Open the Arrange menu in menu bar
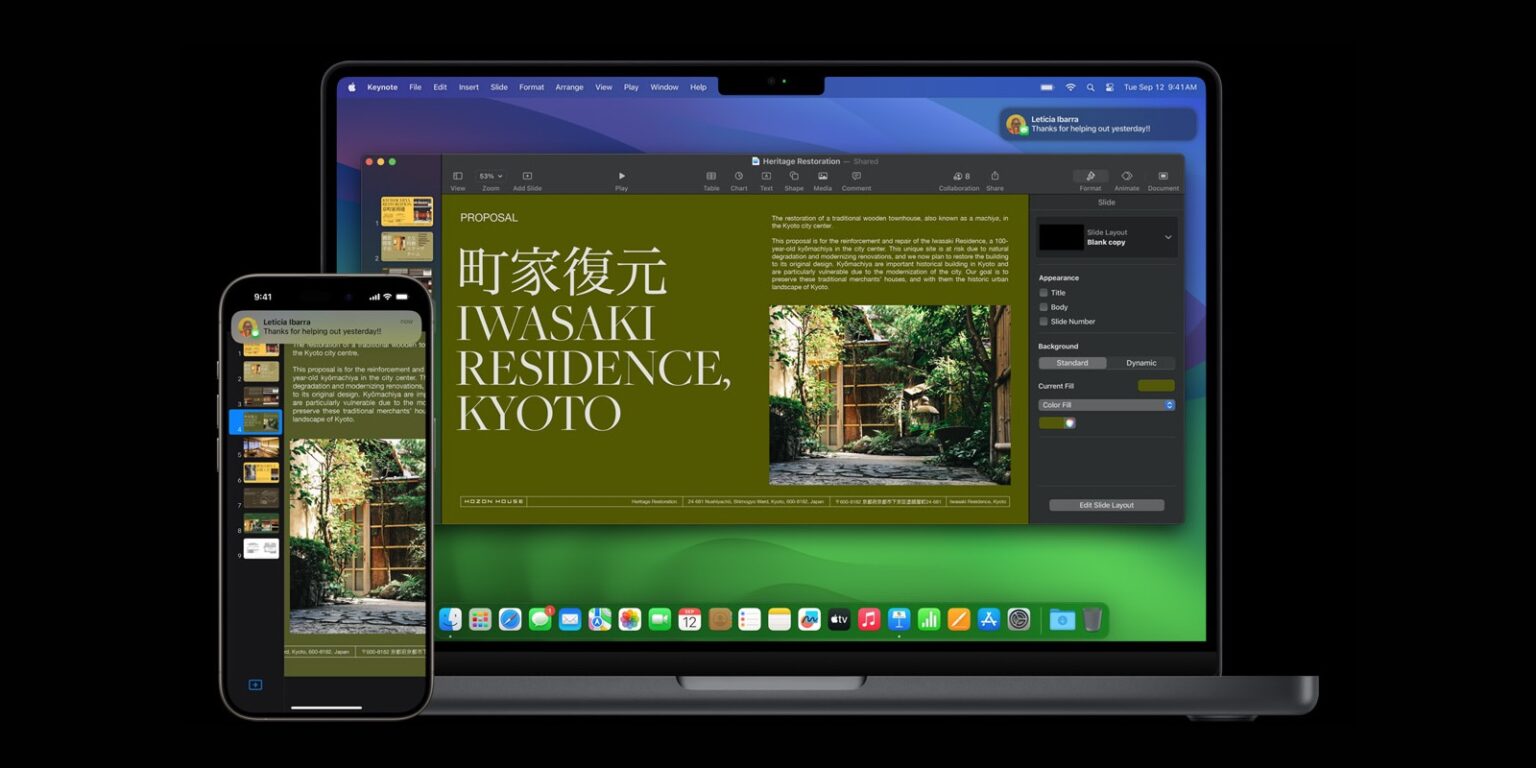 coord(569,87)
